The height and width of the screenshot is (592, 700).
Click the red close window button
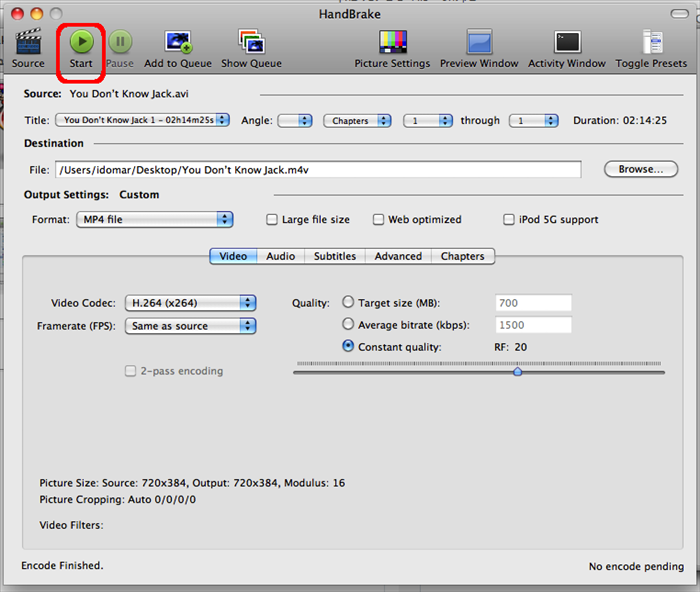(x=17, y=14)
